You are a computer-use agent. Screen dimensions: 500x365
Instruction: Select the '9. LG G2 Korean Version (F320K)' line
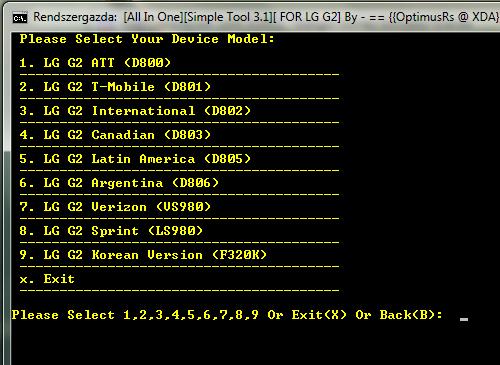[143, 255]
